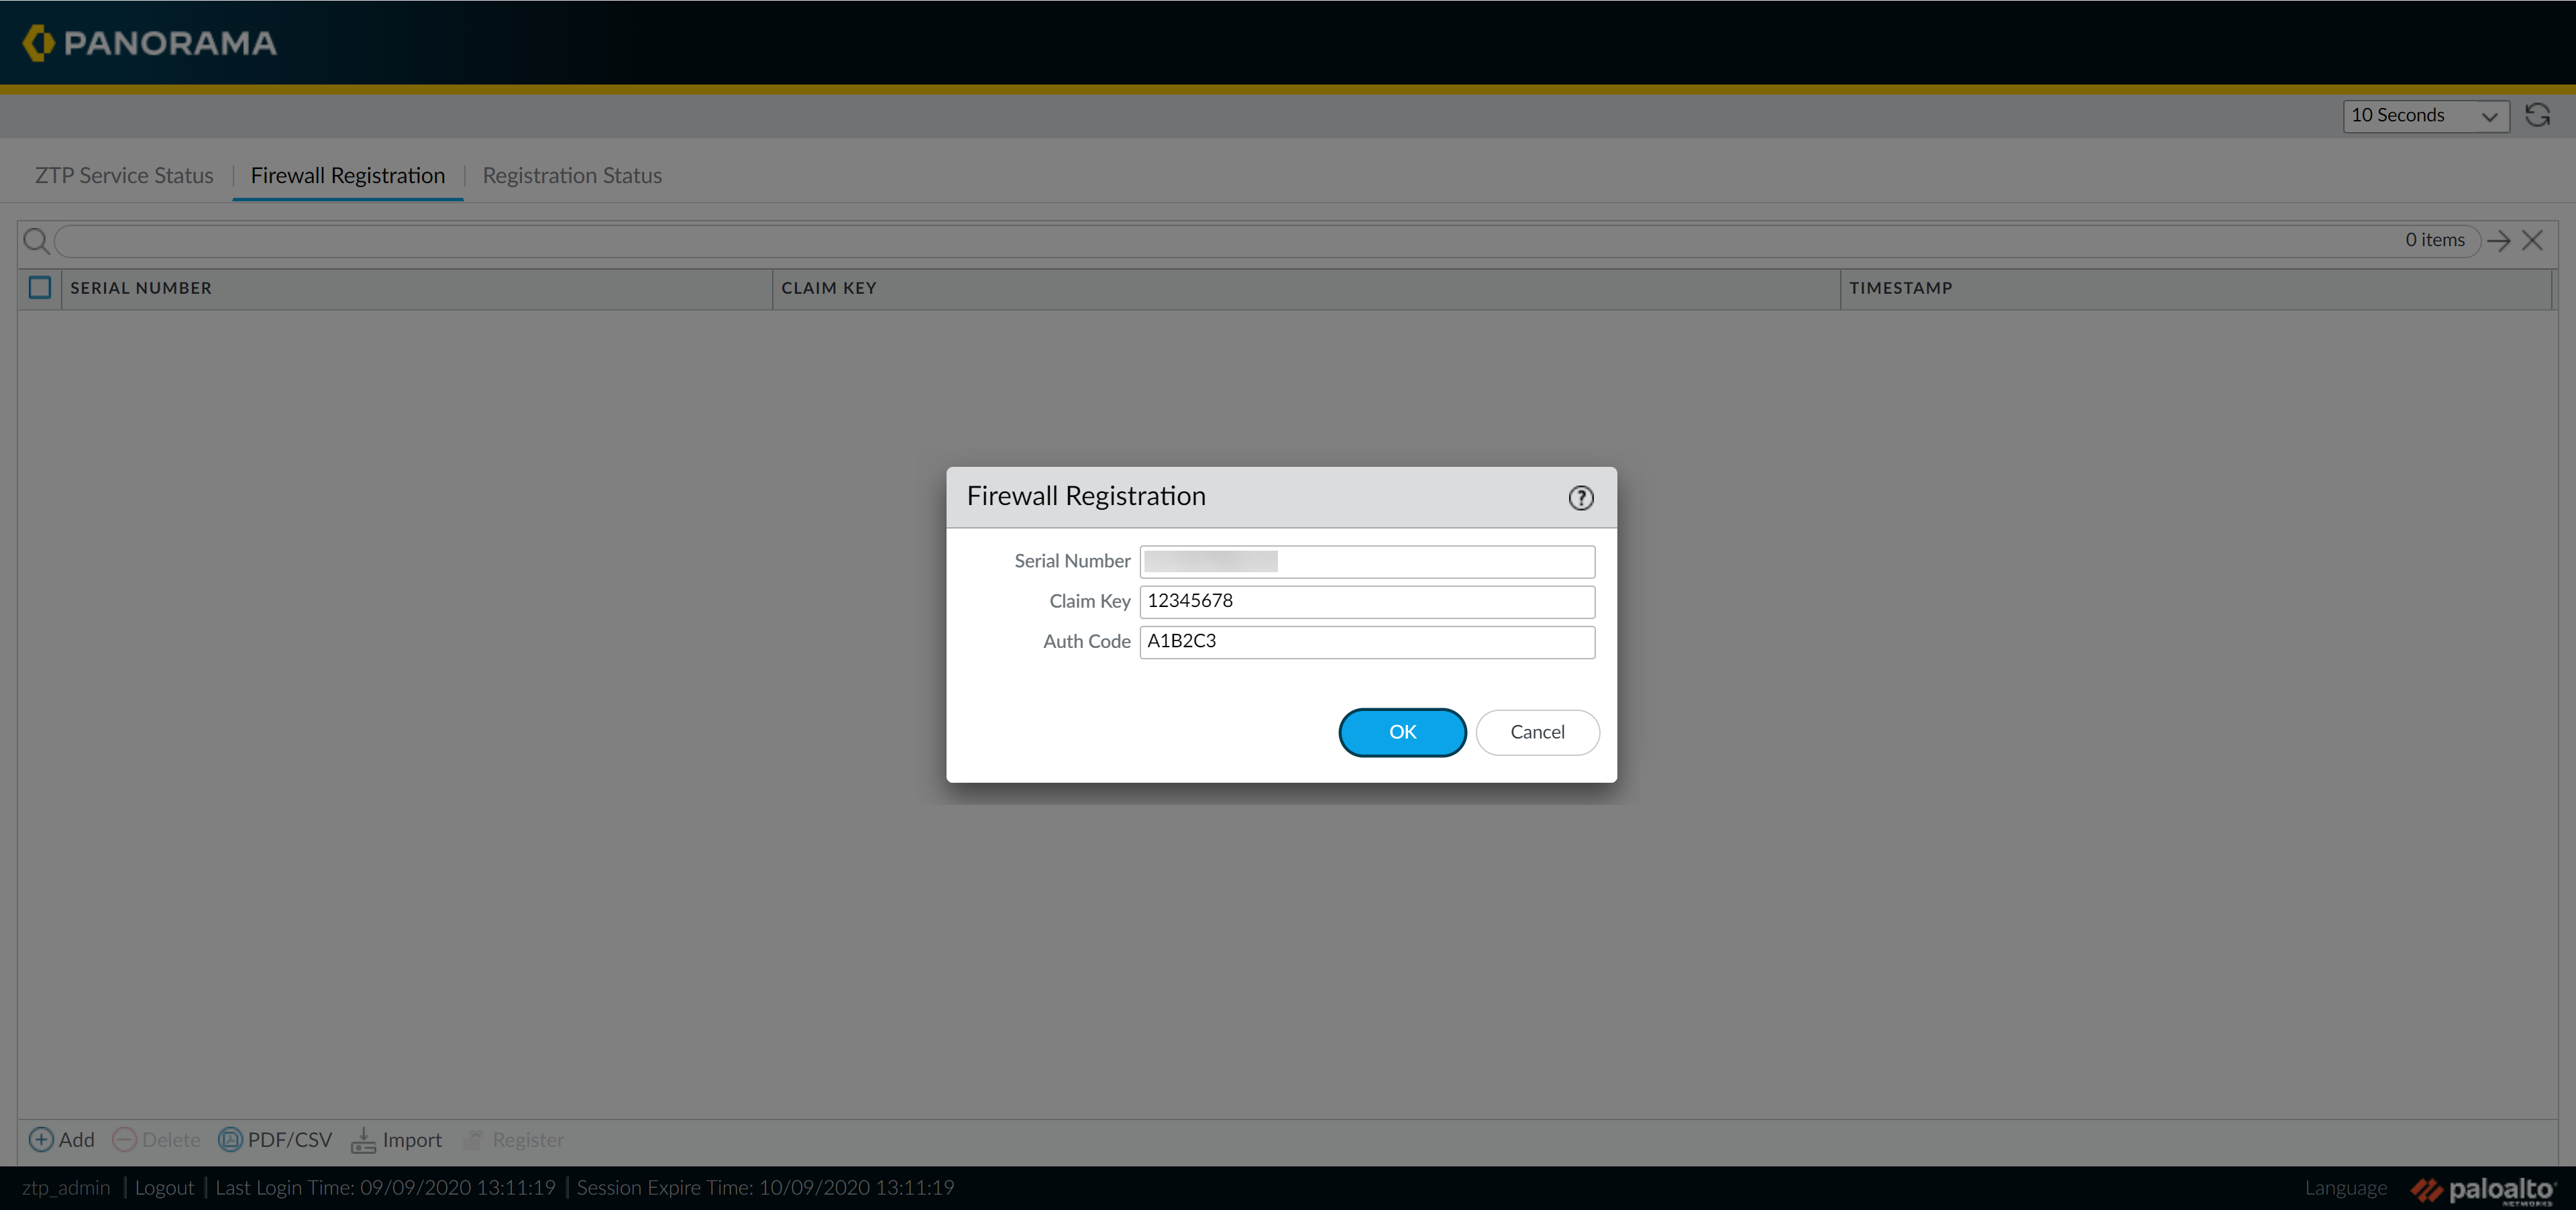Toggle the select-all checkbox in header
Image resolution: width=2576 pixels, height=1210 pixels.
pyautogui.click(x=40, y=288)
